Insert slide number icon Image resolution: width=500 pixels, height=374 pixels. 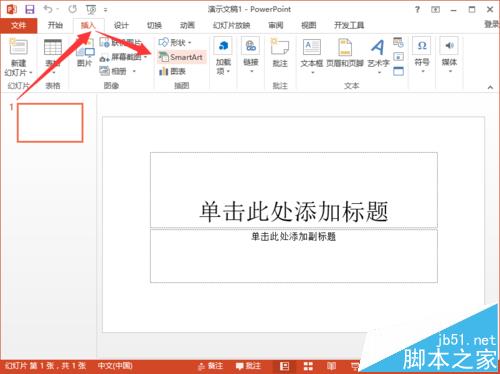click(x=398, y=57)
